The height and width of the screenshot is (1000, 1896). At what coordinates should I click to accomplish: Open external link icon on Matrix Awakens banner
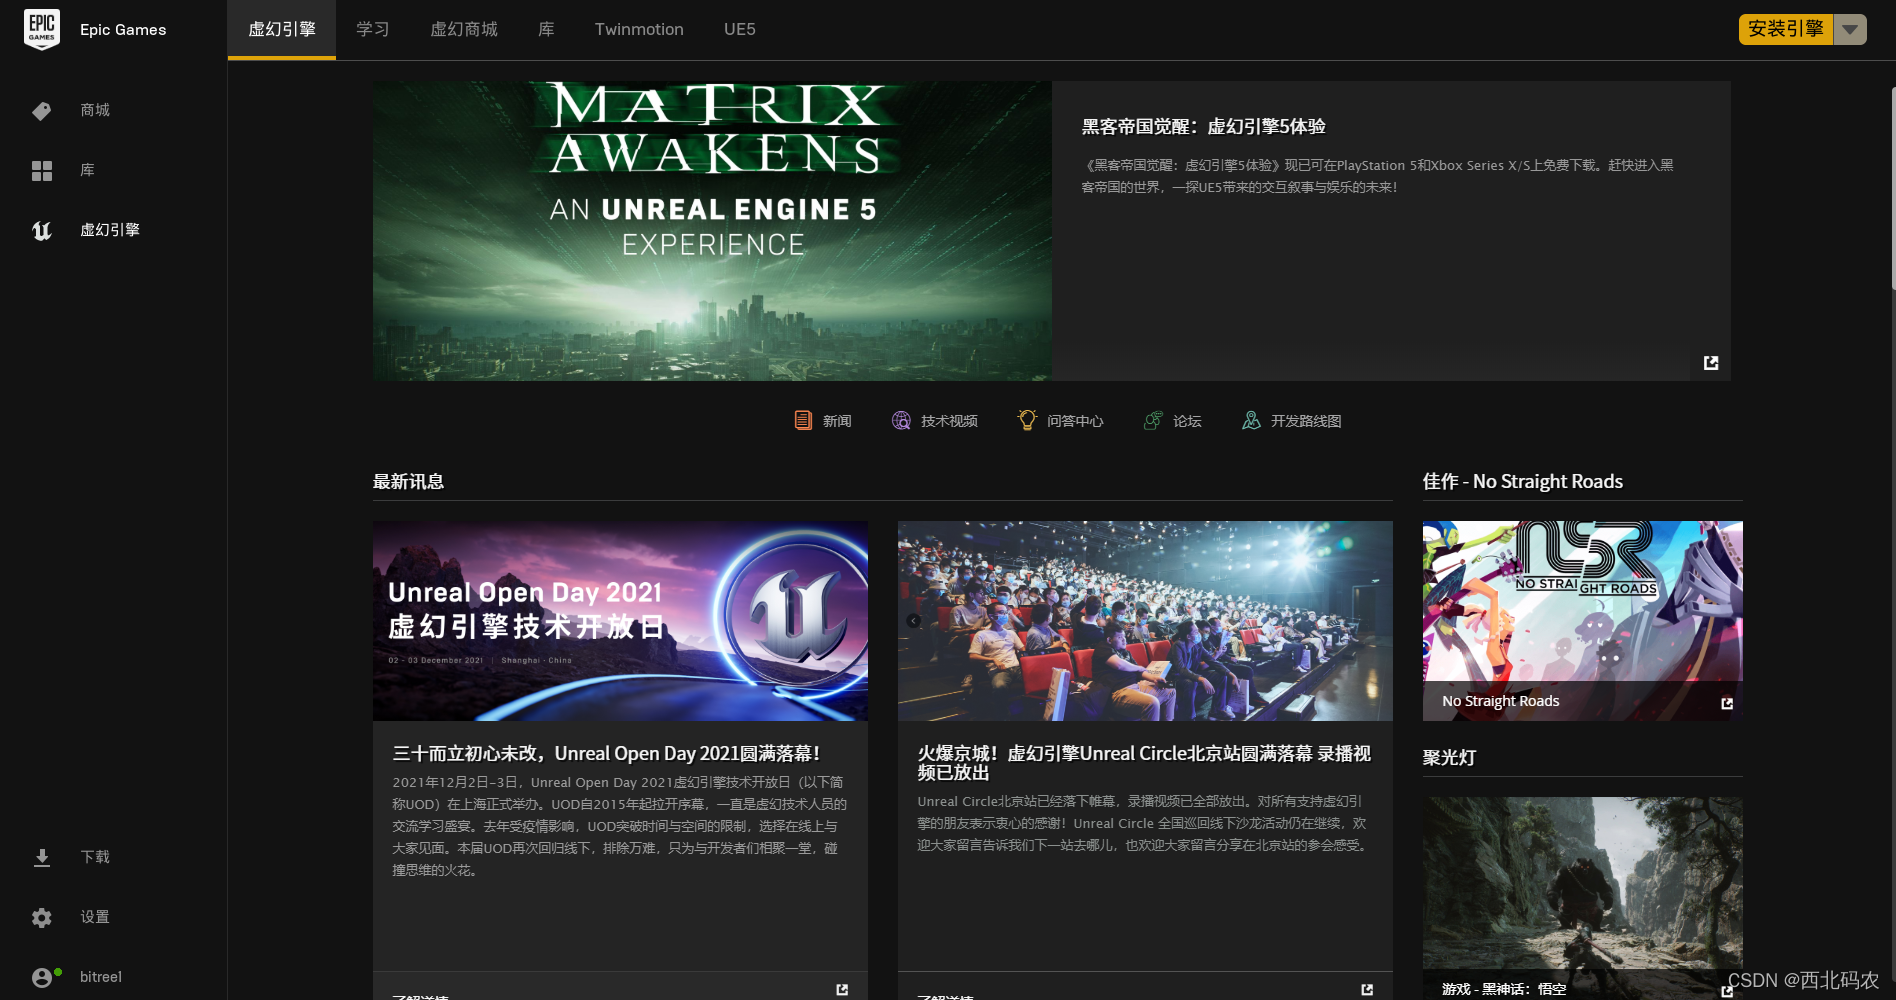click(x=1711, y=362)
